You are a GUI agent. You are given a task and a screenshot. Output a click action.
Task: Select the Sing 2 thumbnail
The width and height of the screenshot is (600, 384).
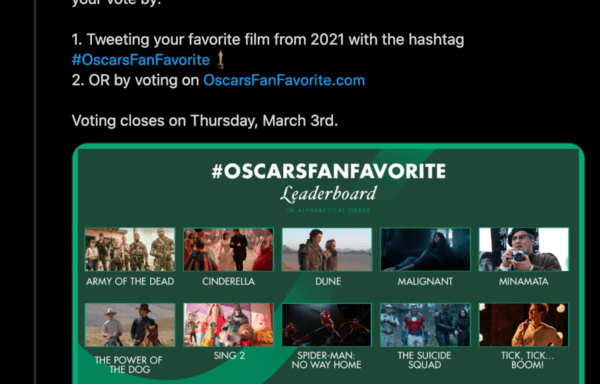point(228,325)
